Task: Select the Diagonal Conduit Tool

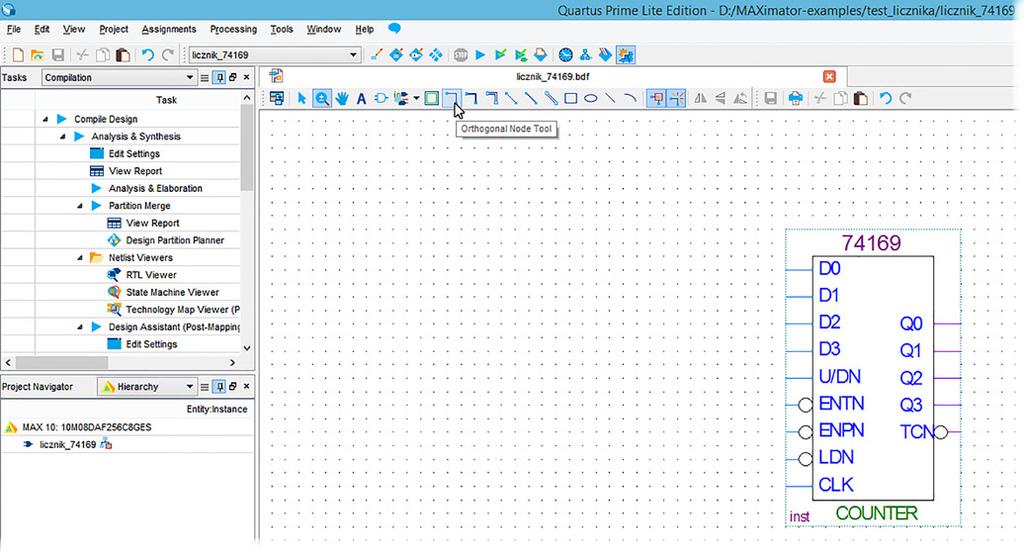Action: [551, 99]
